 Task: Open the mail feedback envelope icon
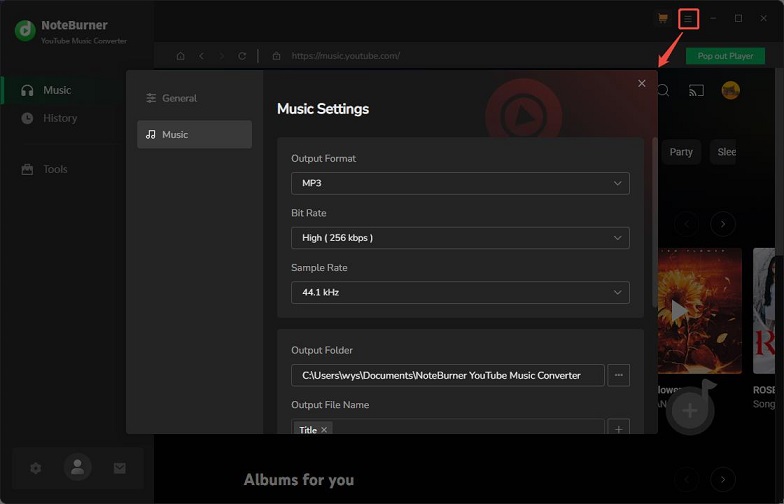pyautogui.click(x=120, y=468)
